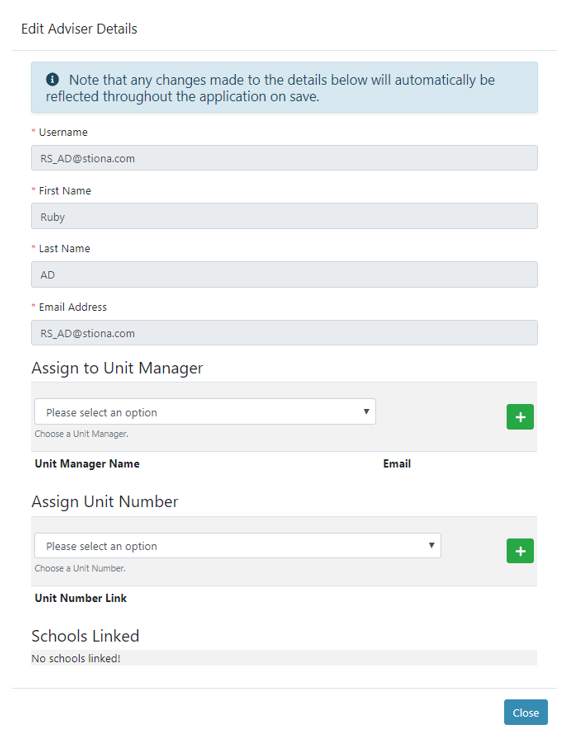The height and width of the screenshot is (751, 573).
Task: Click the "No schools linked!" message
Action: [76, 658]
